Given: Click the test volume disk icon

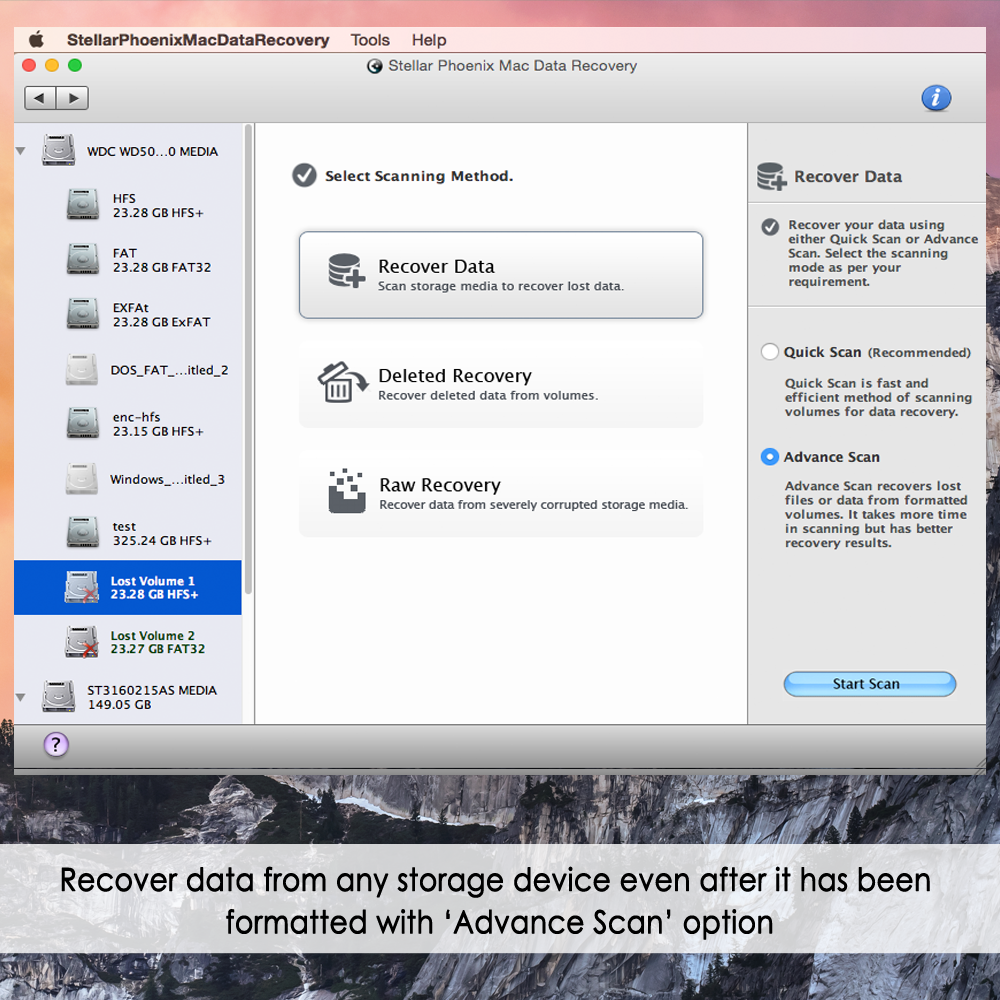Looking at the screenshot, I should [83, 533].
